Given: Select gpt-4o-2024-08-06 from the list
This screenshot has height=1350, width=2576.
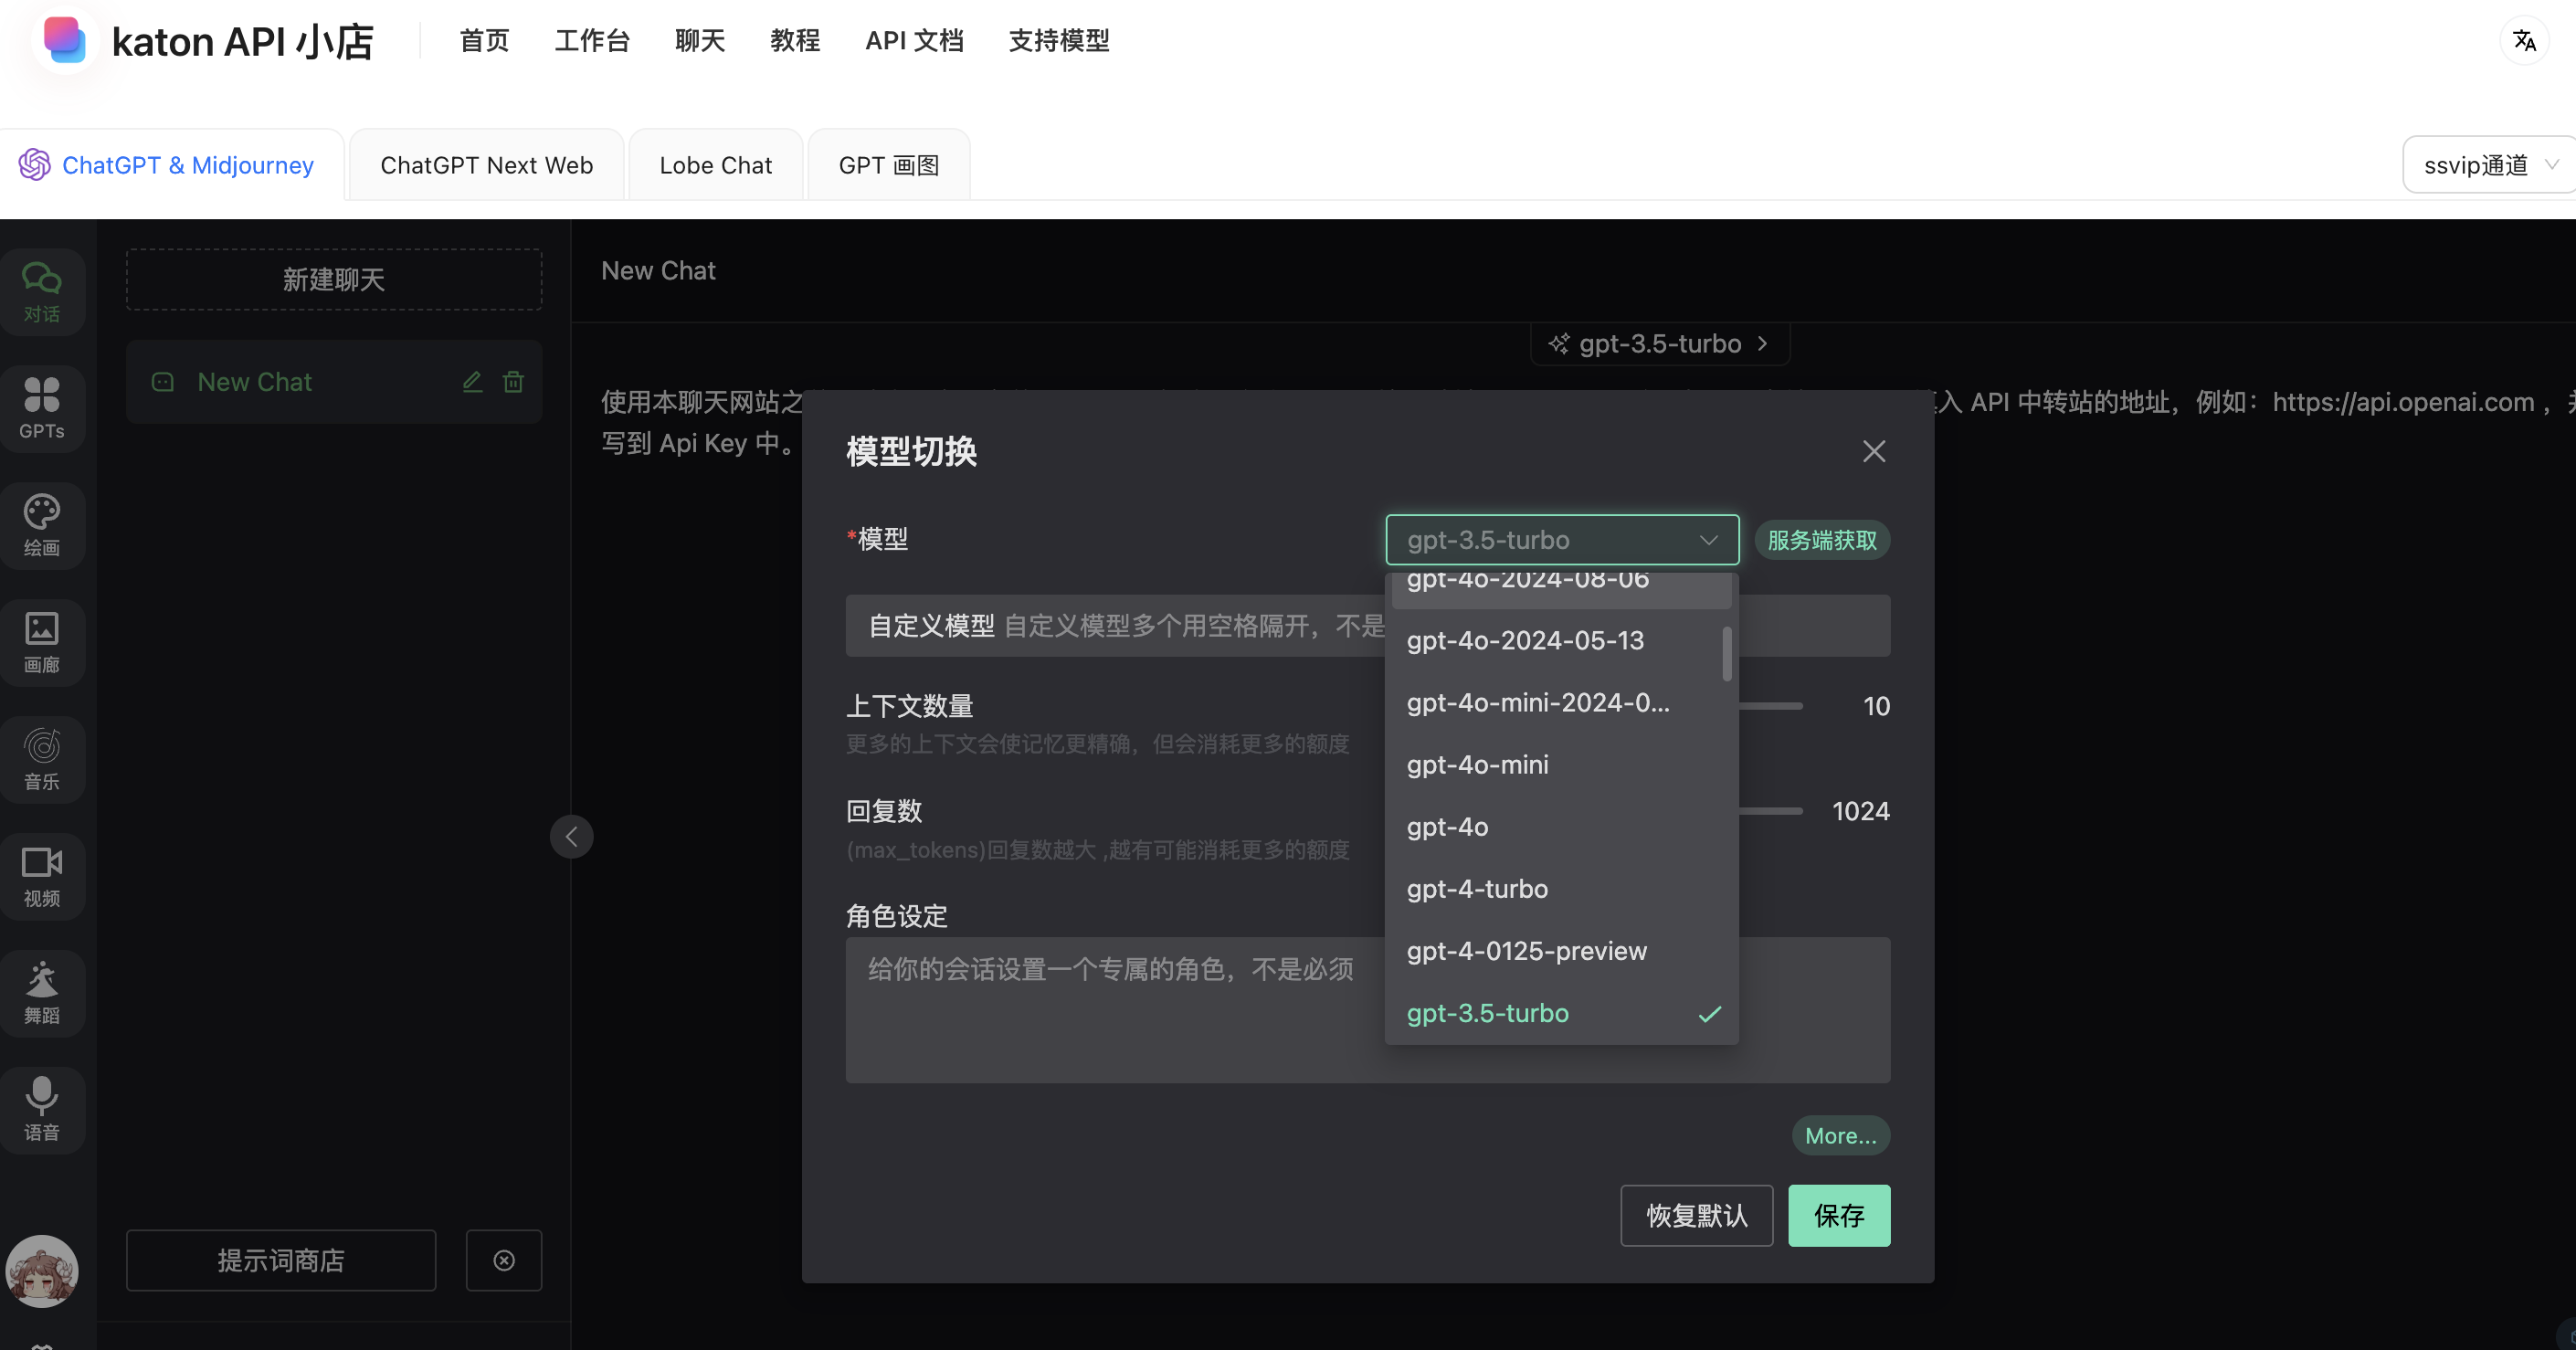Looking at the screenshot, I should 1562,588.
